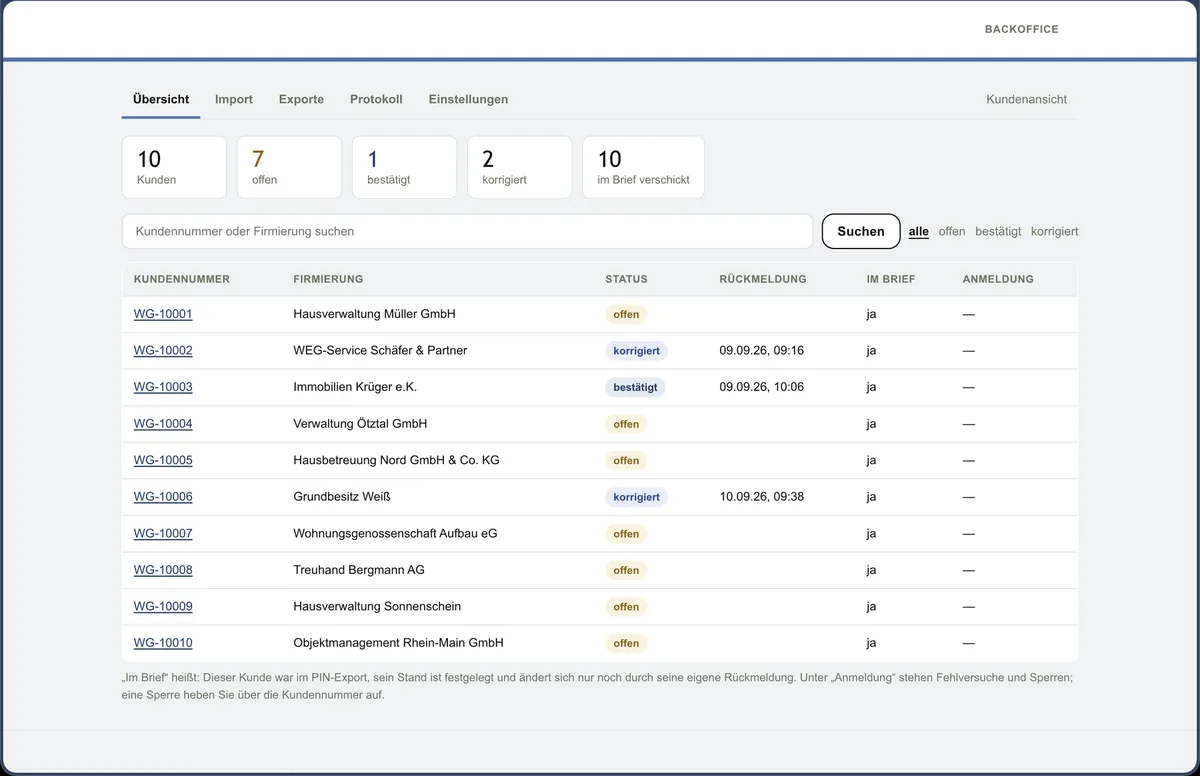Click 'Objektmanagement Rhein-Main GmbH' cell

(x=398, y=643)
